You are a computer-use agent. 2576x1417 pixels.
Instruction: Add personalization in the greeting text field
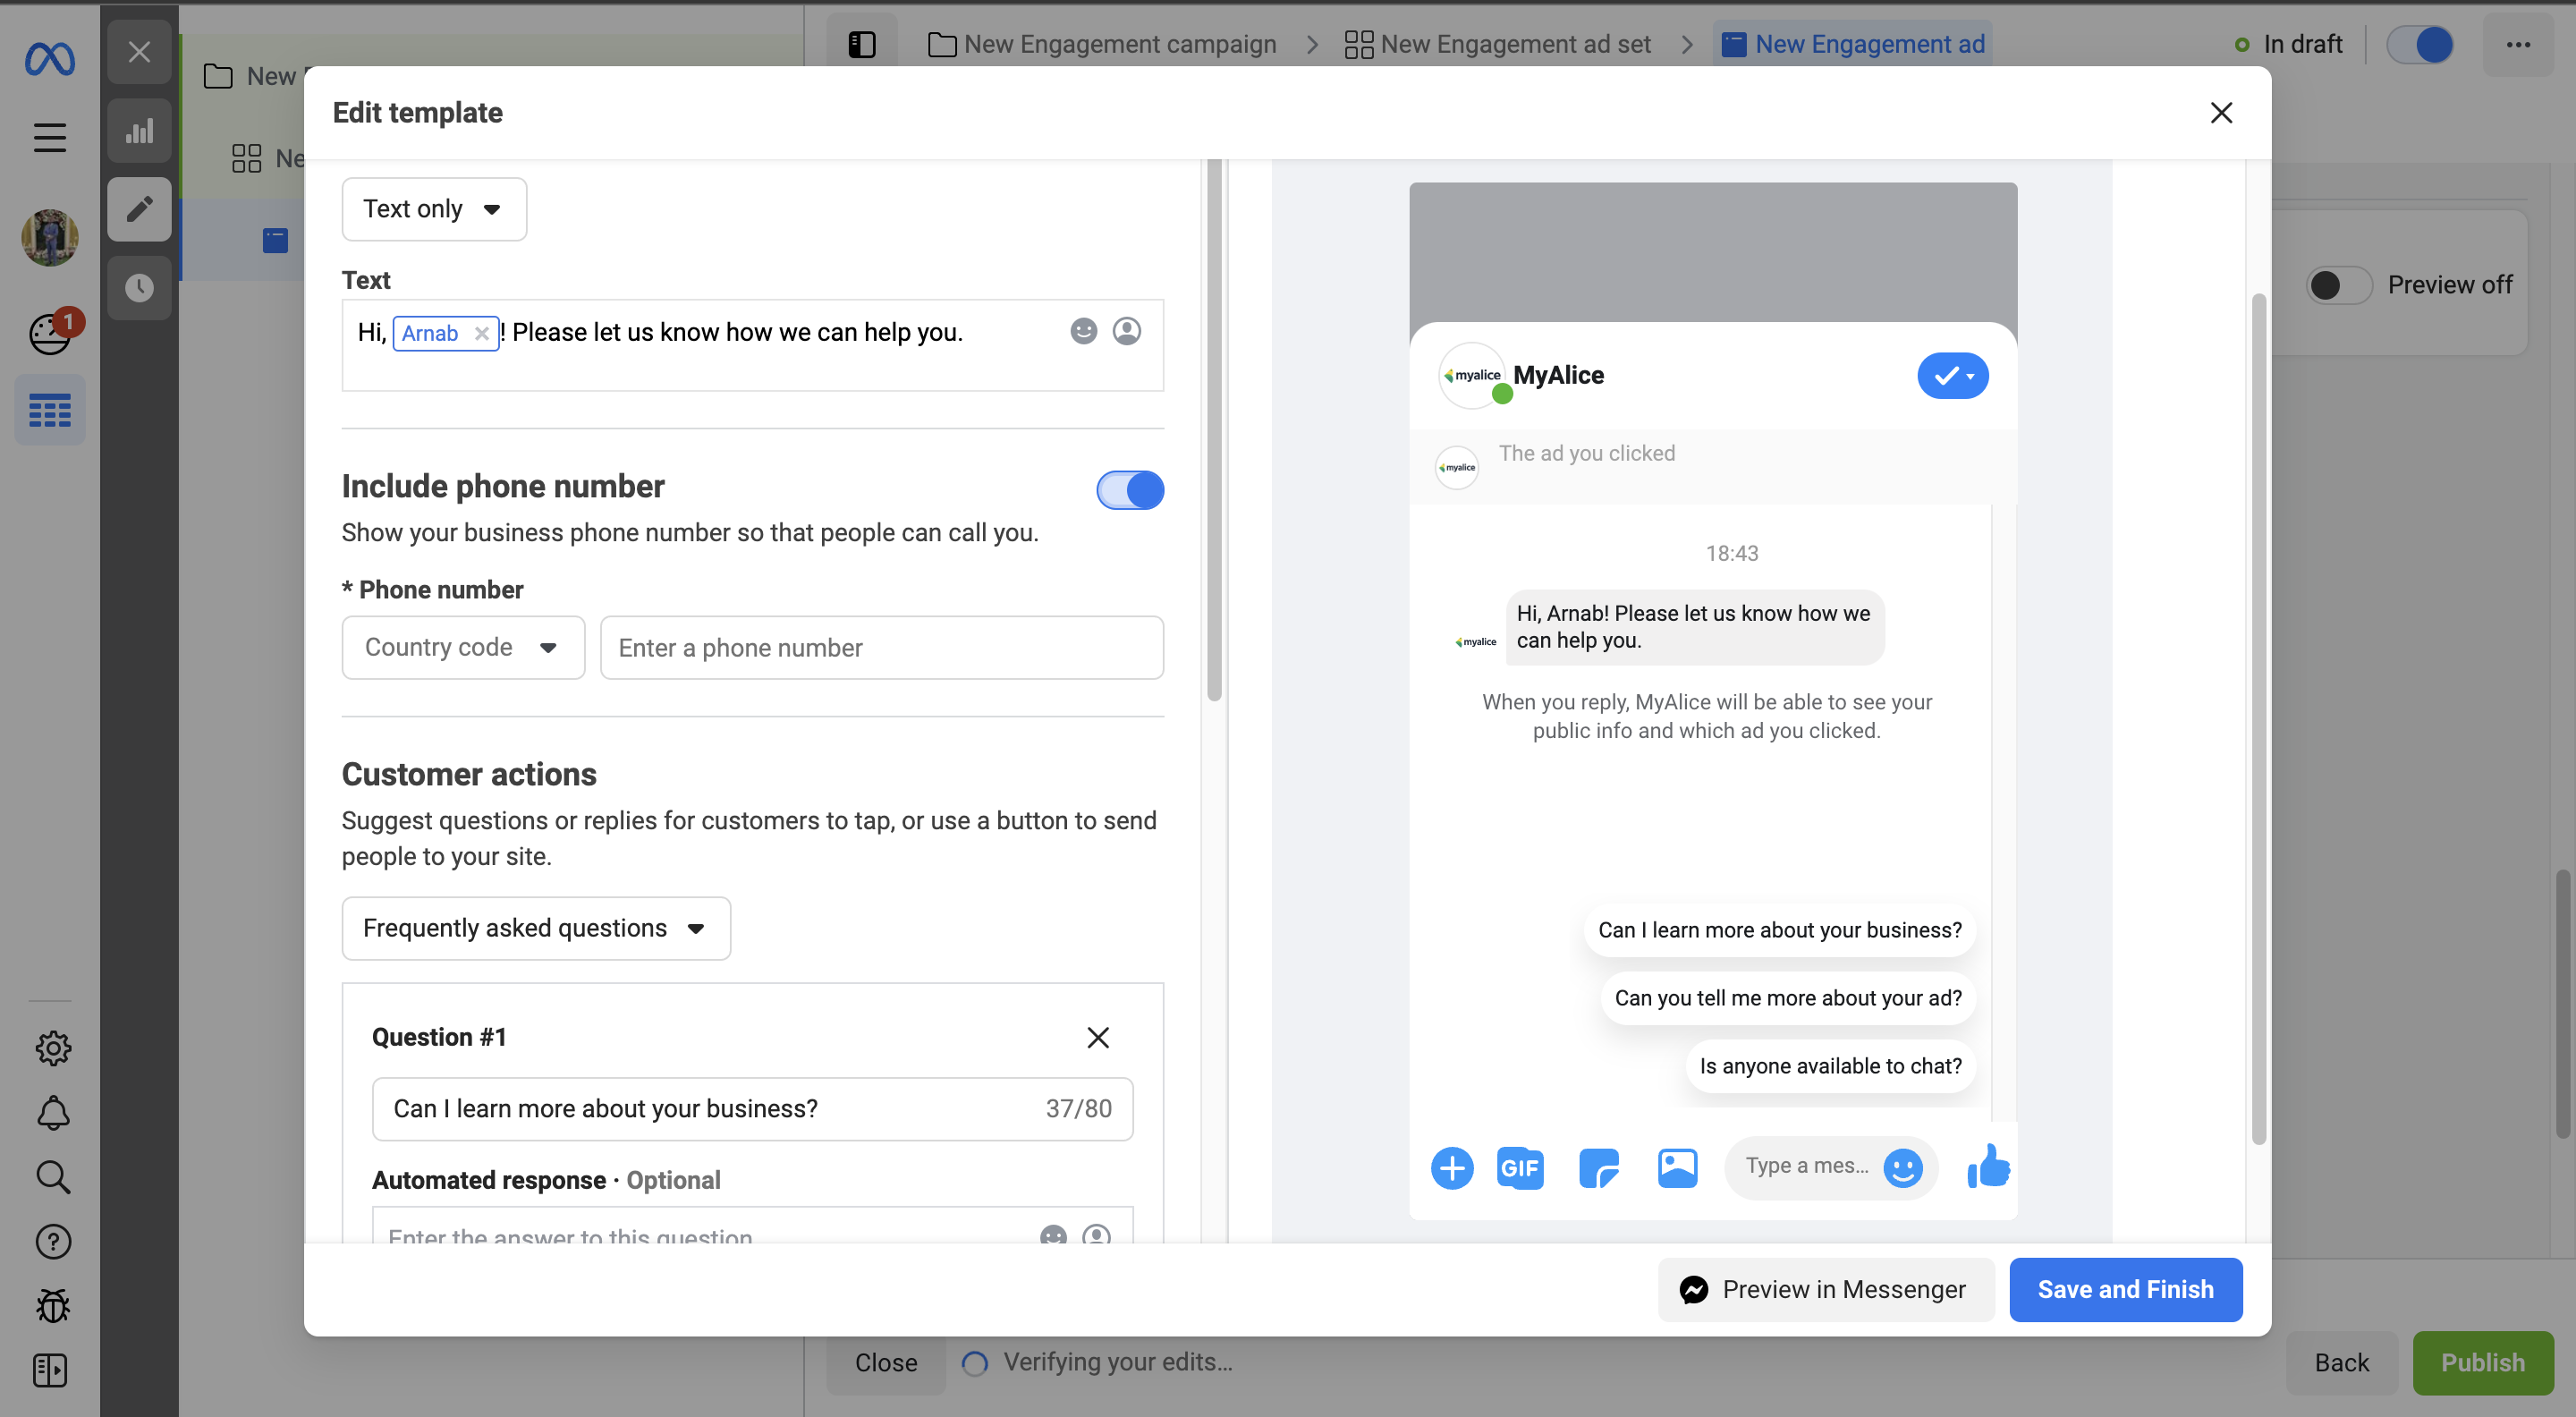click(x=1126, y=331)
